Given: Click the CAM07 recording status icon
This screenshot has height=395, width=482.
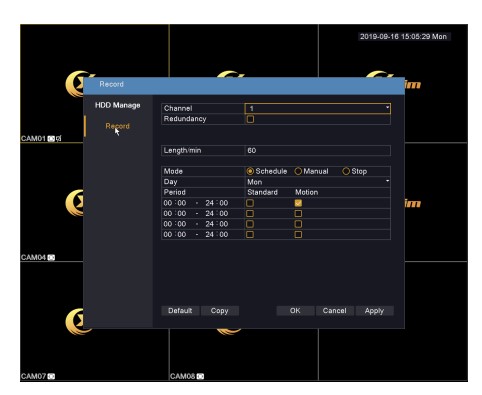Looking at the screenshot, I should pyautogui.click(x=51, y=376).
